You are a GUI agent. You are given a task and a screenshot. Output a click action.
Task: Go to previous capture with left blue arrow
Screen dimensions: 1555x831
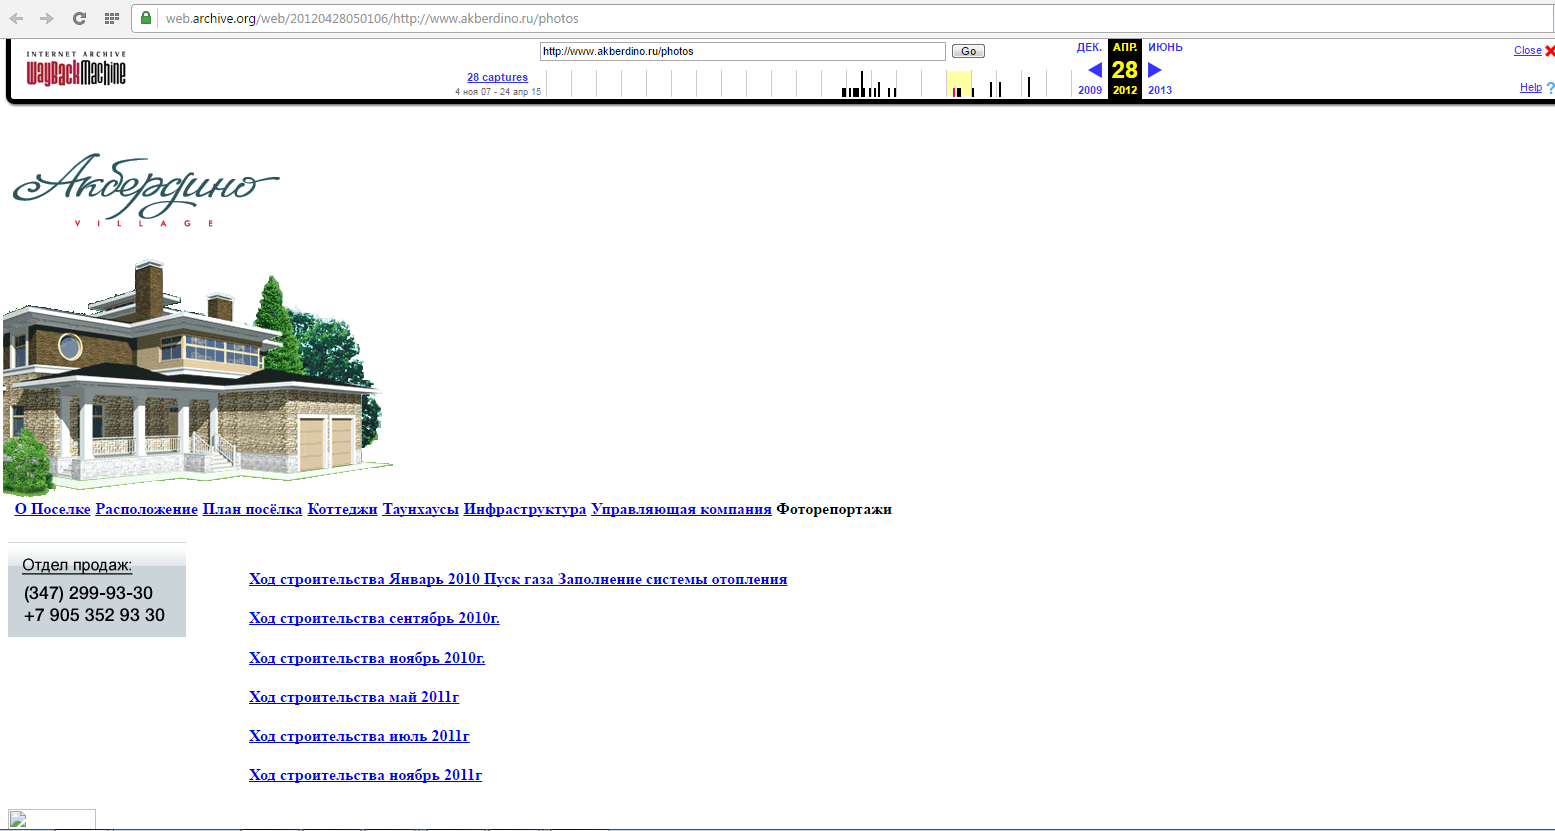pos(1094,70)
